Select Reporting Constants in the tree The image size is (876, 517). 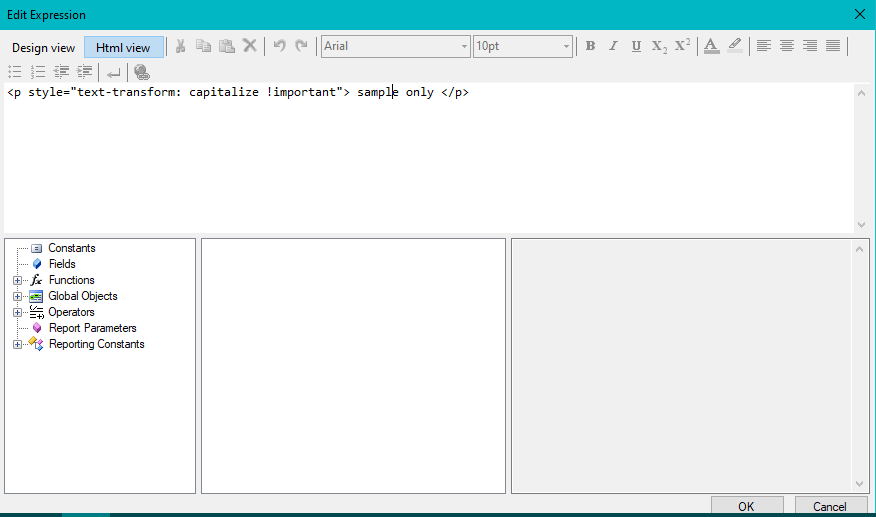(97, 344)
